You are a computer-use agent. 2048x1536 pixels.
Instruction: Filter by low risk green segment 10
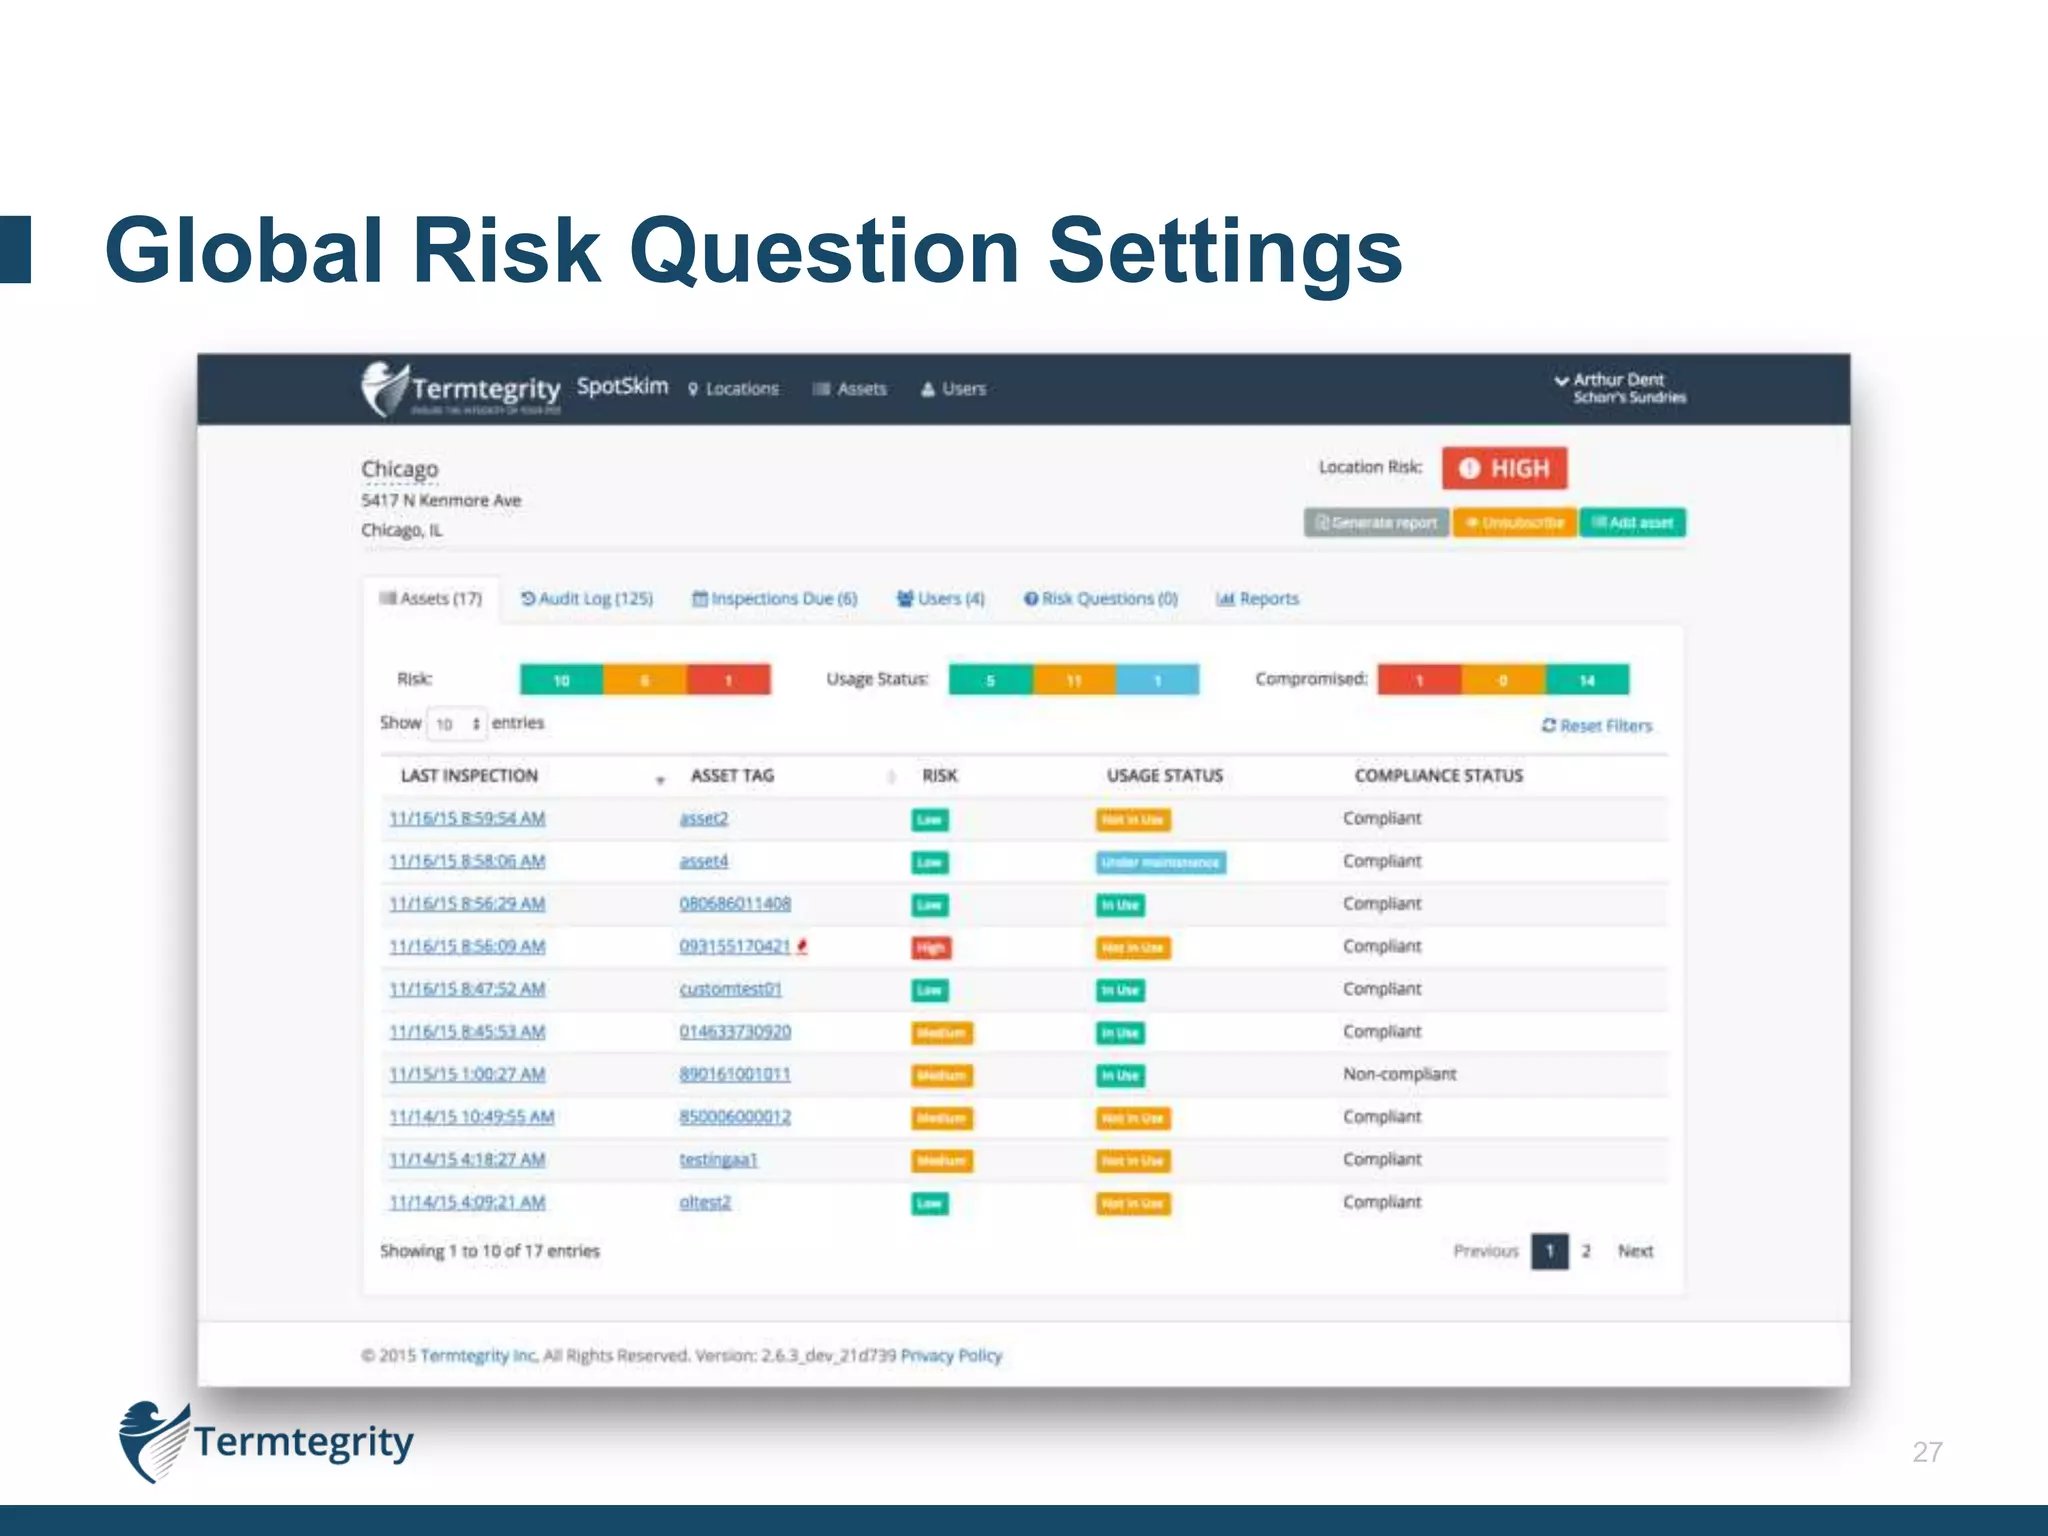point(561,680)
